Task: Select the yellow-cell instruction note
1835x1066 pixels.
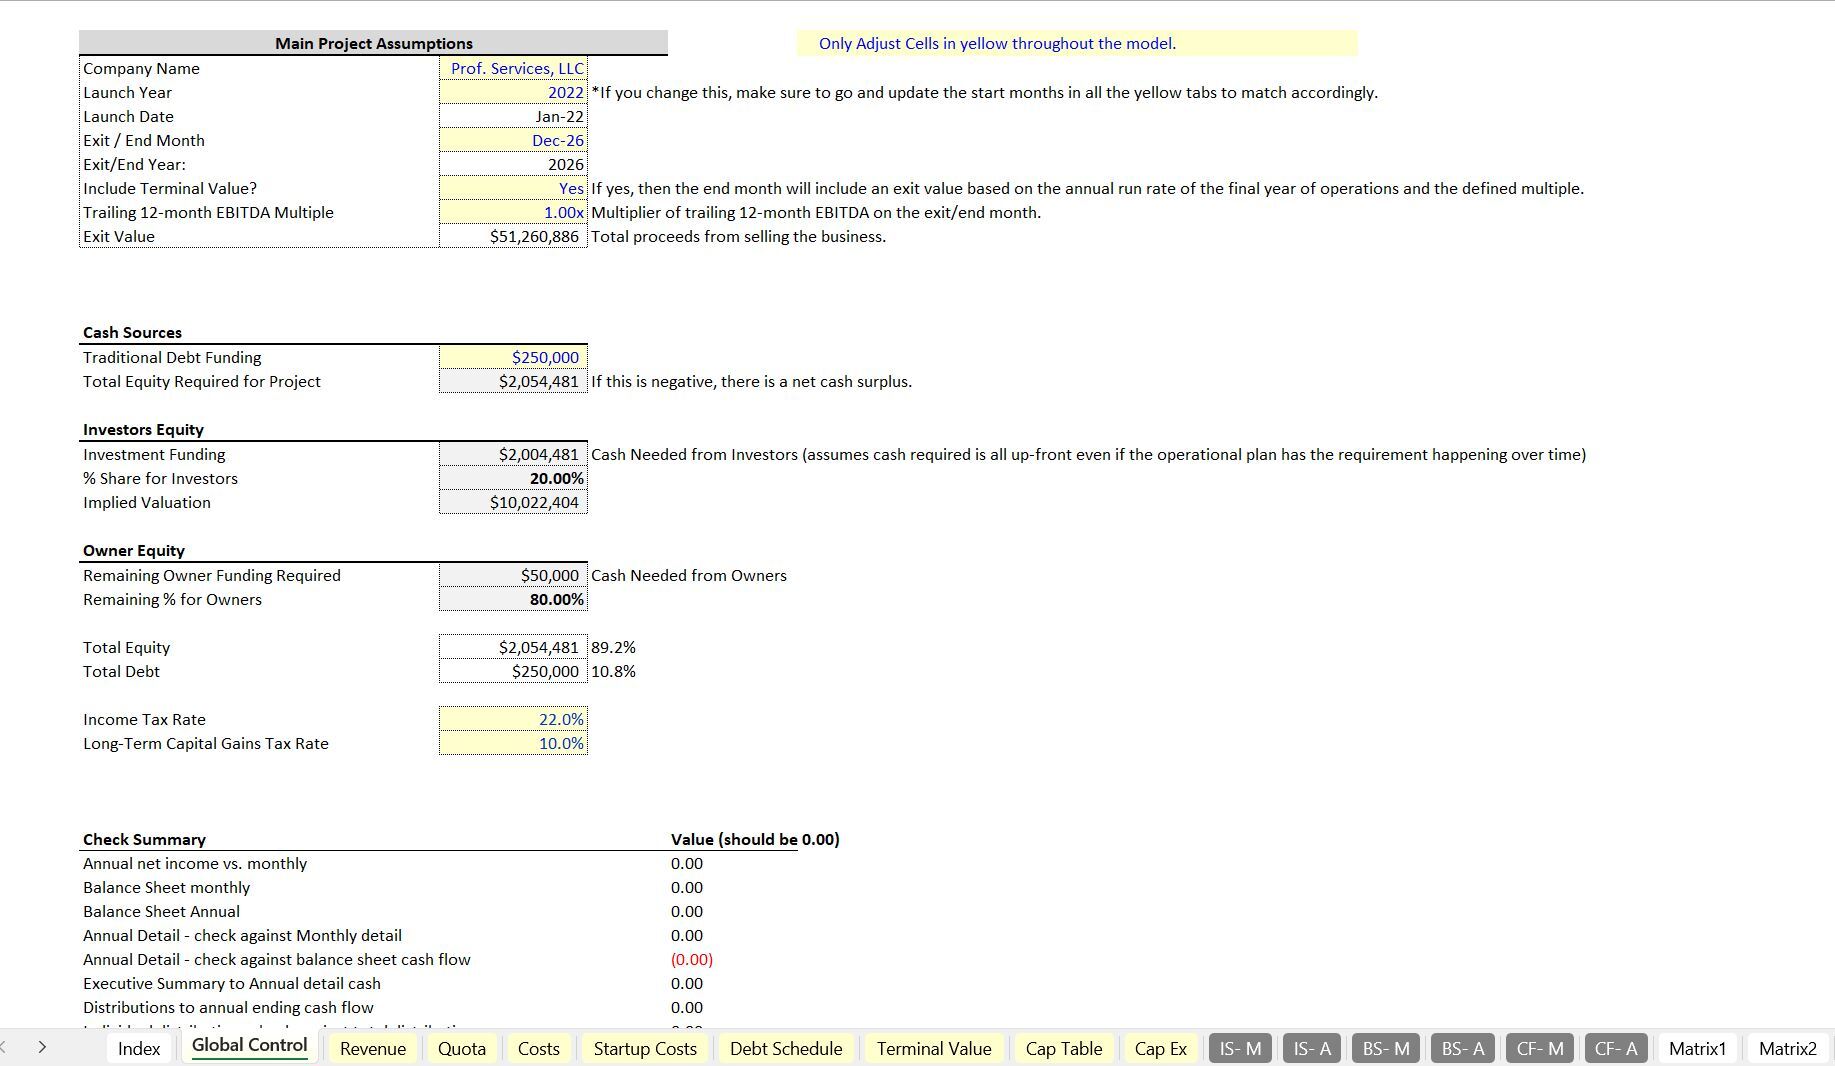Action: point(1077,43)
